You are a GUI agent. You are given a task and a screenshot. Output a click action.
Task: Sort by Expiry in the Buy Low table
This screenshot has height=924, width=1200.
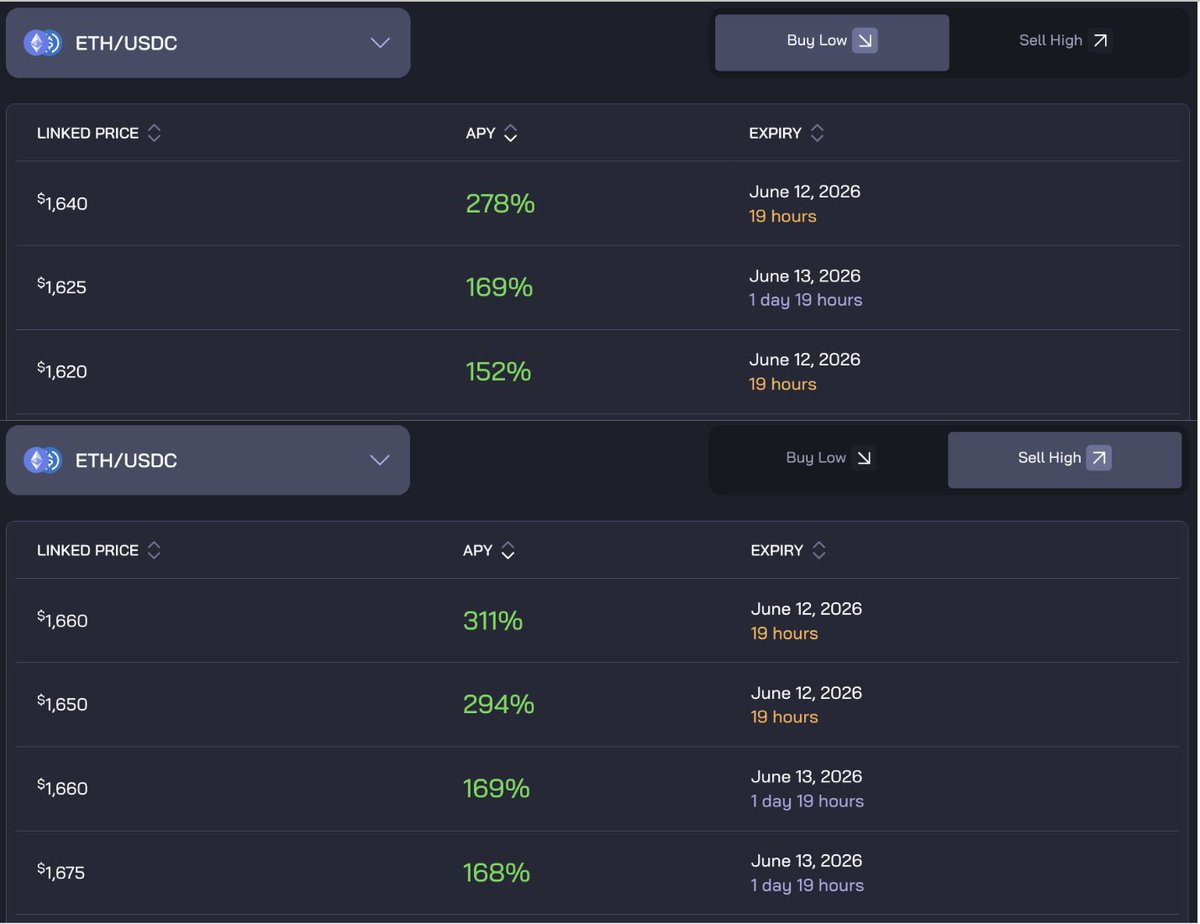[x=817, y=133]
